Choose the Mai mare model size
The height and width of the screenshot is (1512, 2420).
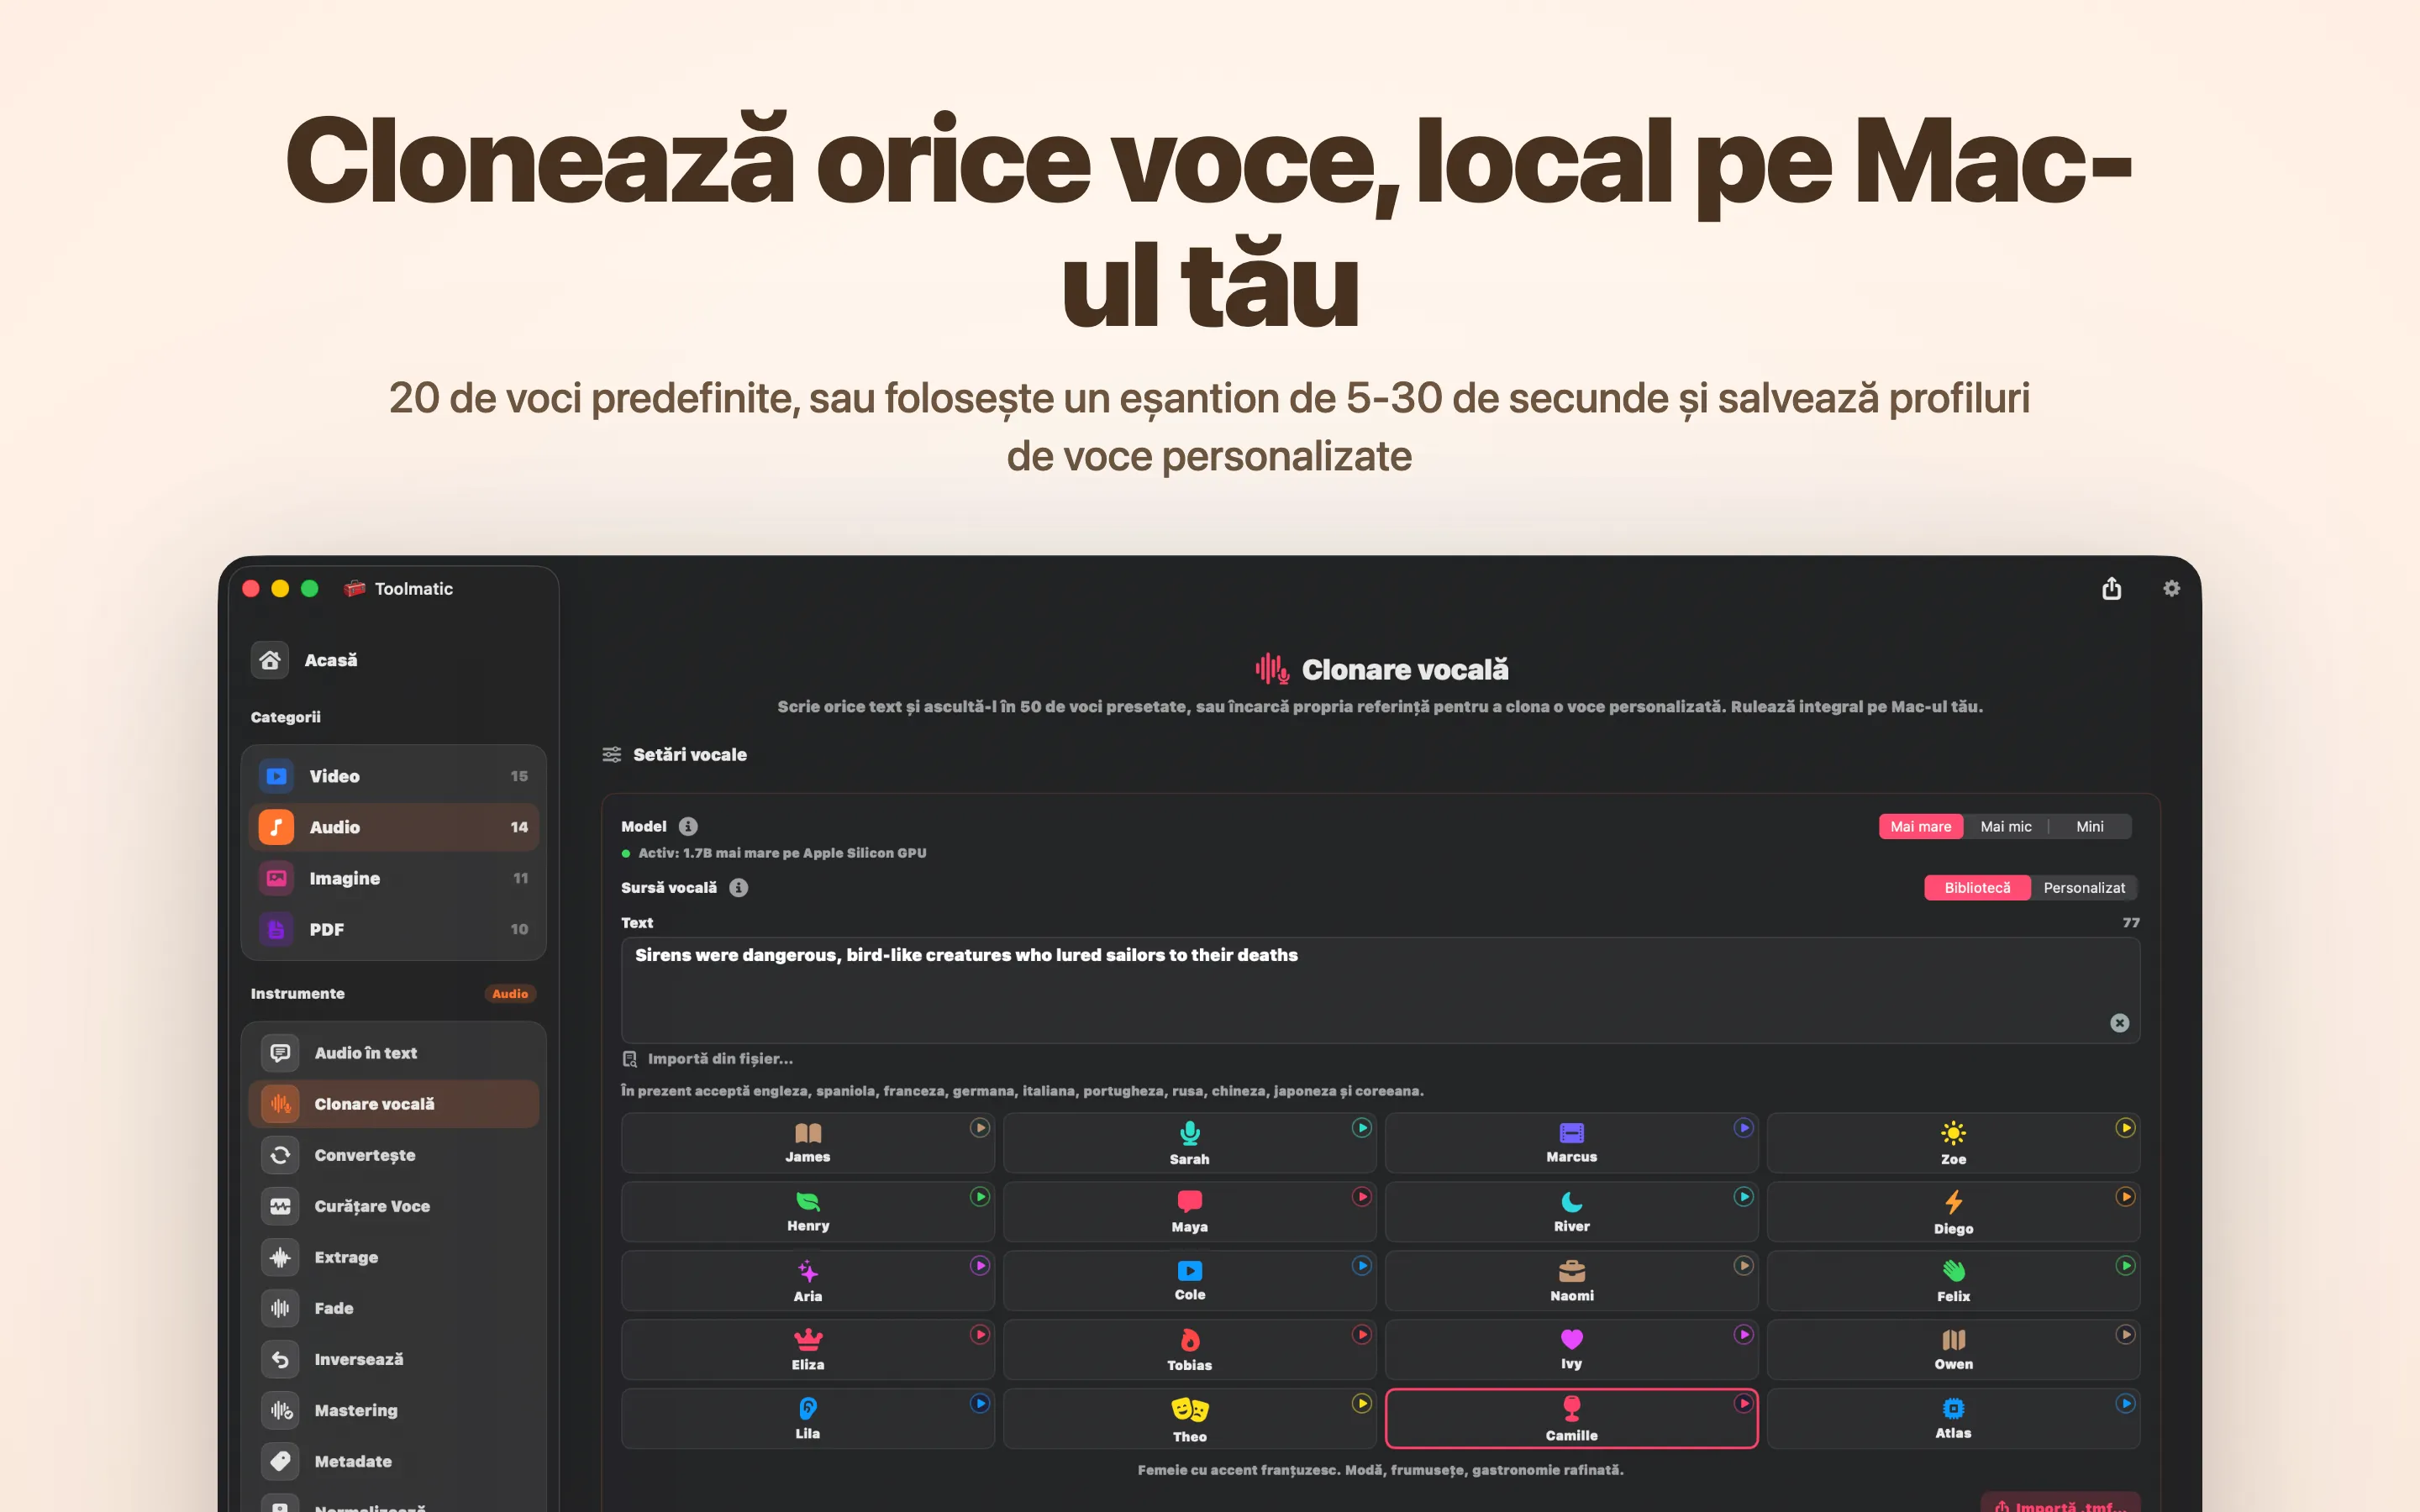[1921, 826]
